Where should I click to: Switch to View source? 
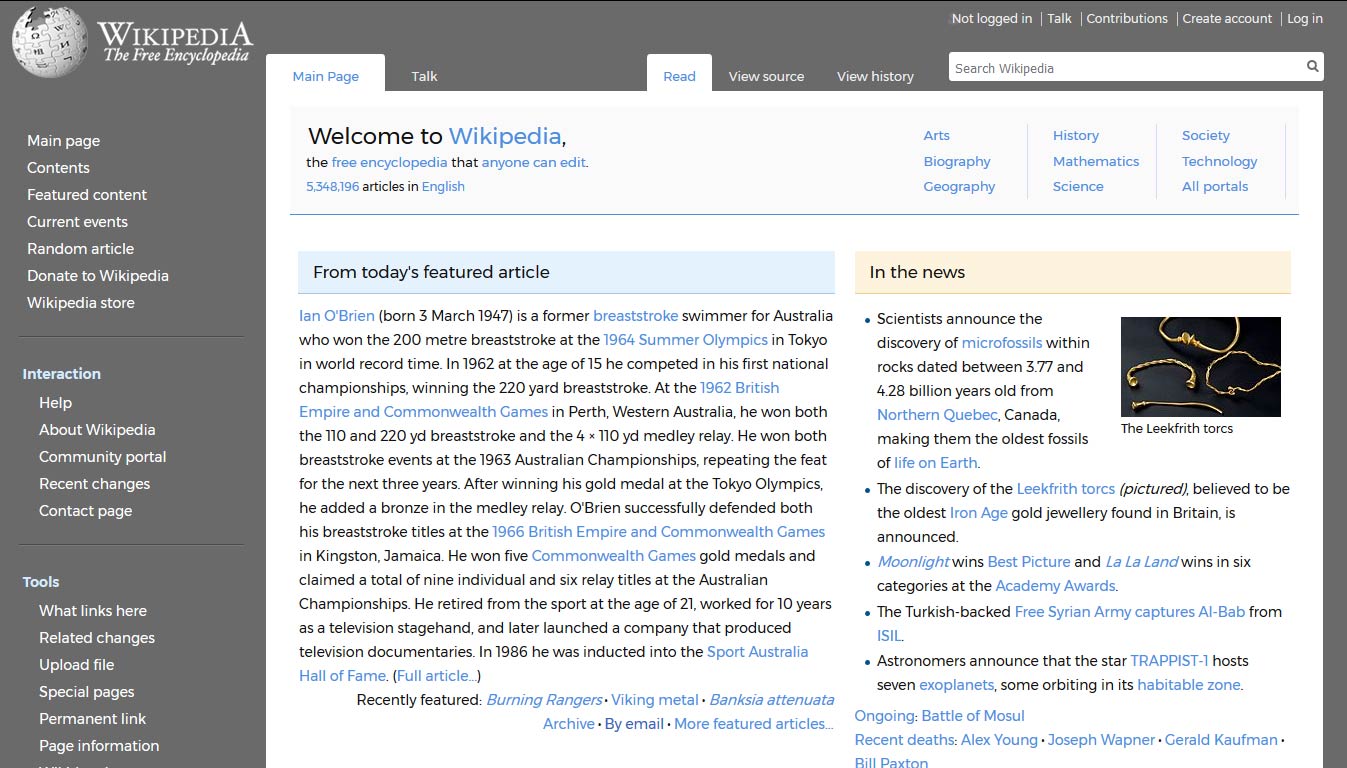[x=766, y=76]
